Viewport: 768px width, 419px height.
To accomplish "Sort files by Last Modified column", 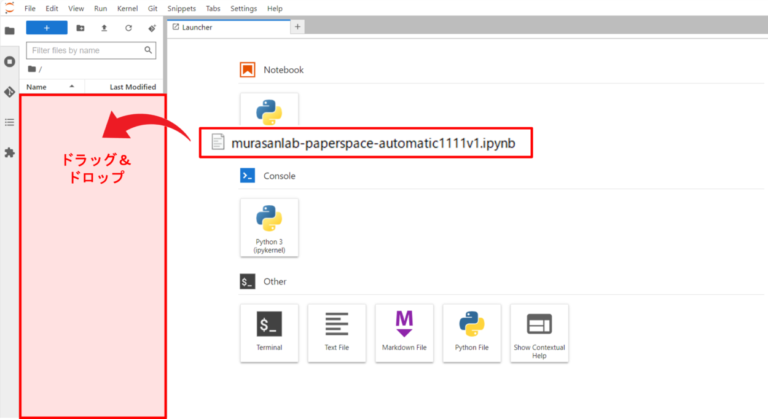I will [132, 87].
